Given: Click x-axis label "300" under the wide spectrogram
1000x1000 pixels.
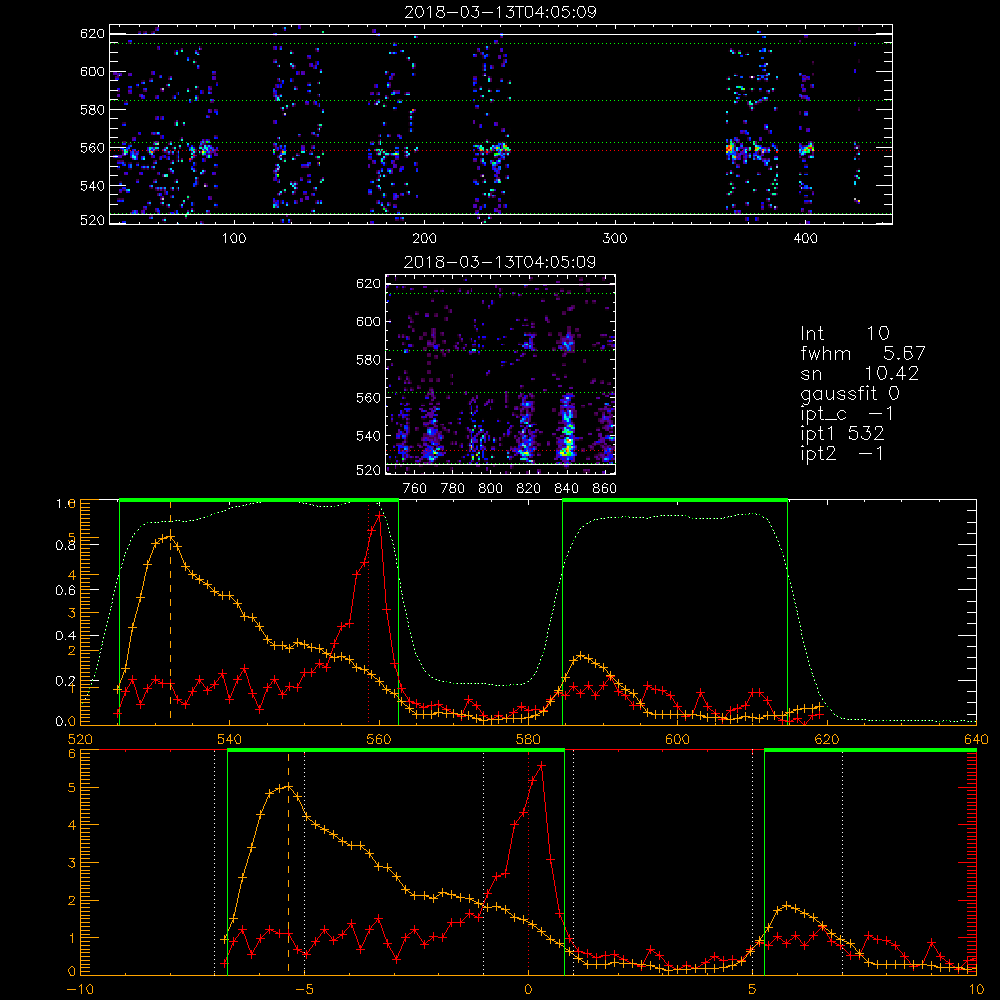Looking at the screenshot, I should coord(615,239).
